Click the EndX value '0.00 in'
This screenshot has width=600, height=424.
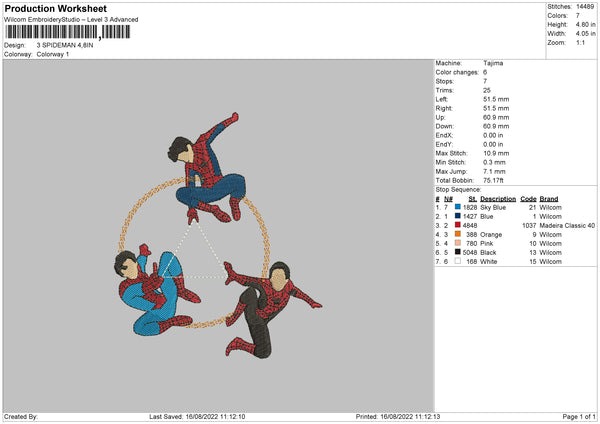(493, 135)
